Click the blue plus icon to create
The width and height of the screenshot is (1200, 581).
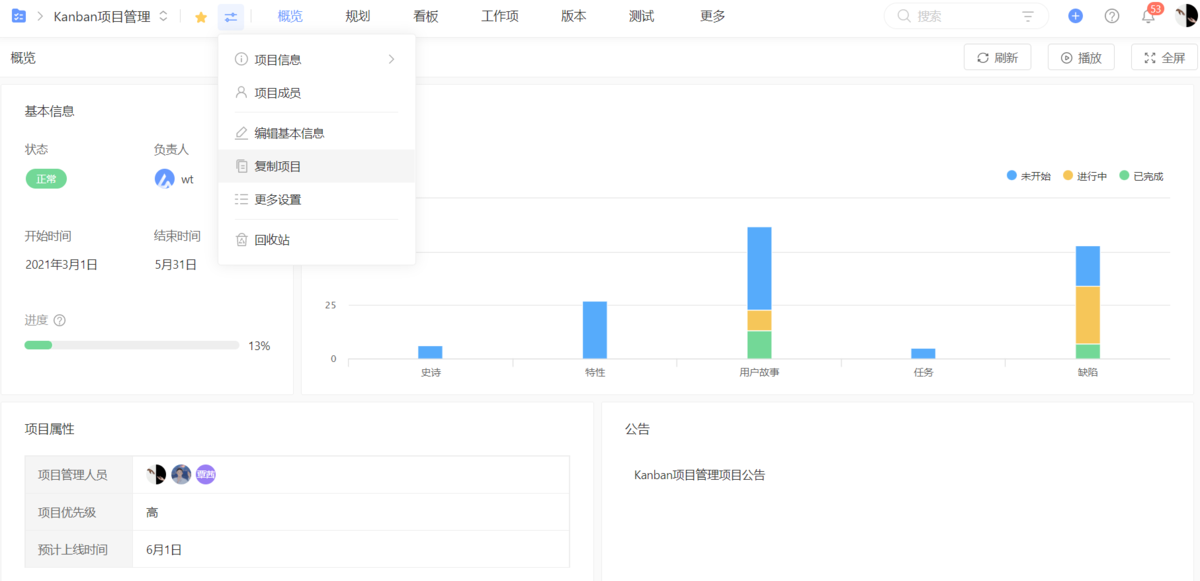1075,16
